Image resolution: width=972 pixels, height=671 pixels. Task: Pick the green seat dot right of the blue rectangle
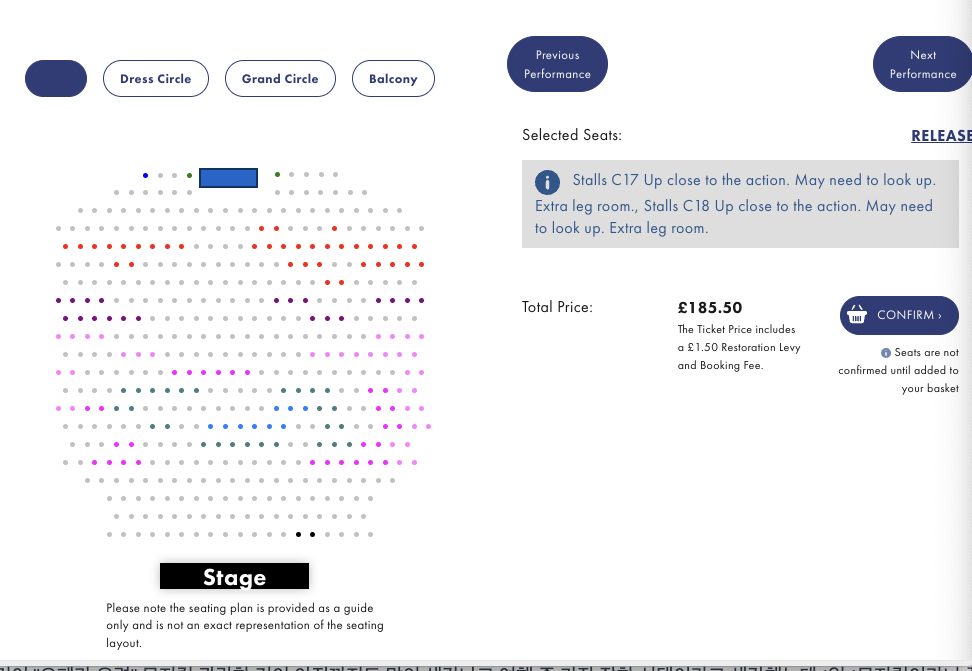277,176
